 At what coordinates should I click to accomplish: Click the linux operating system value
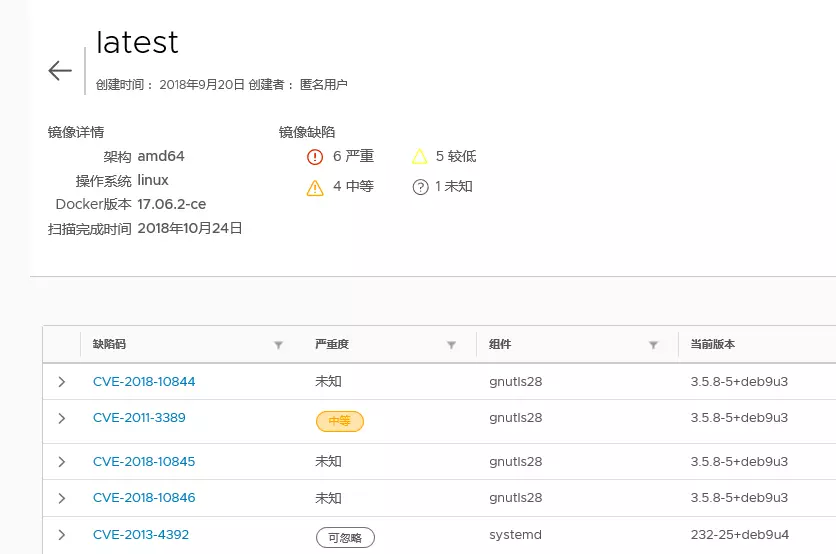(x=153, y=181)
